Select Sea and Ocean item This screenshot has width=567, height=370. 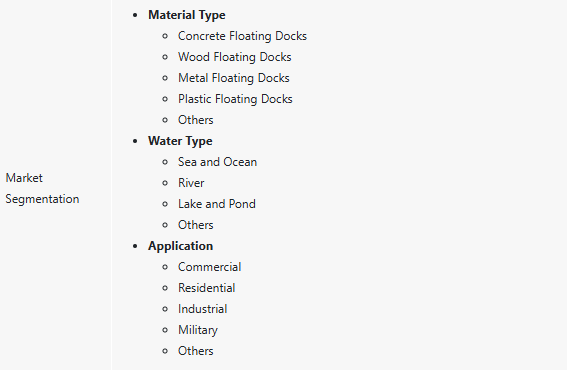[217, 162]
